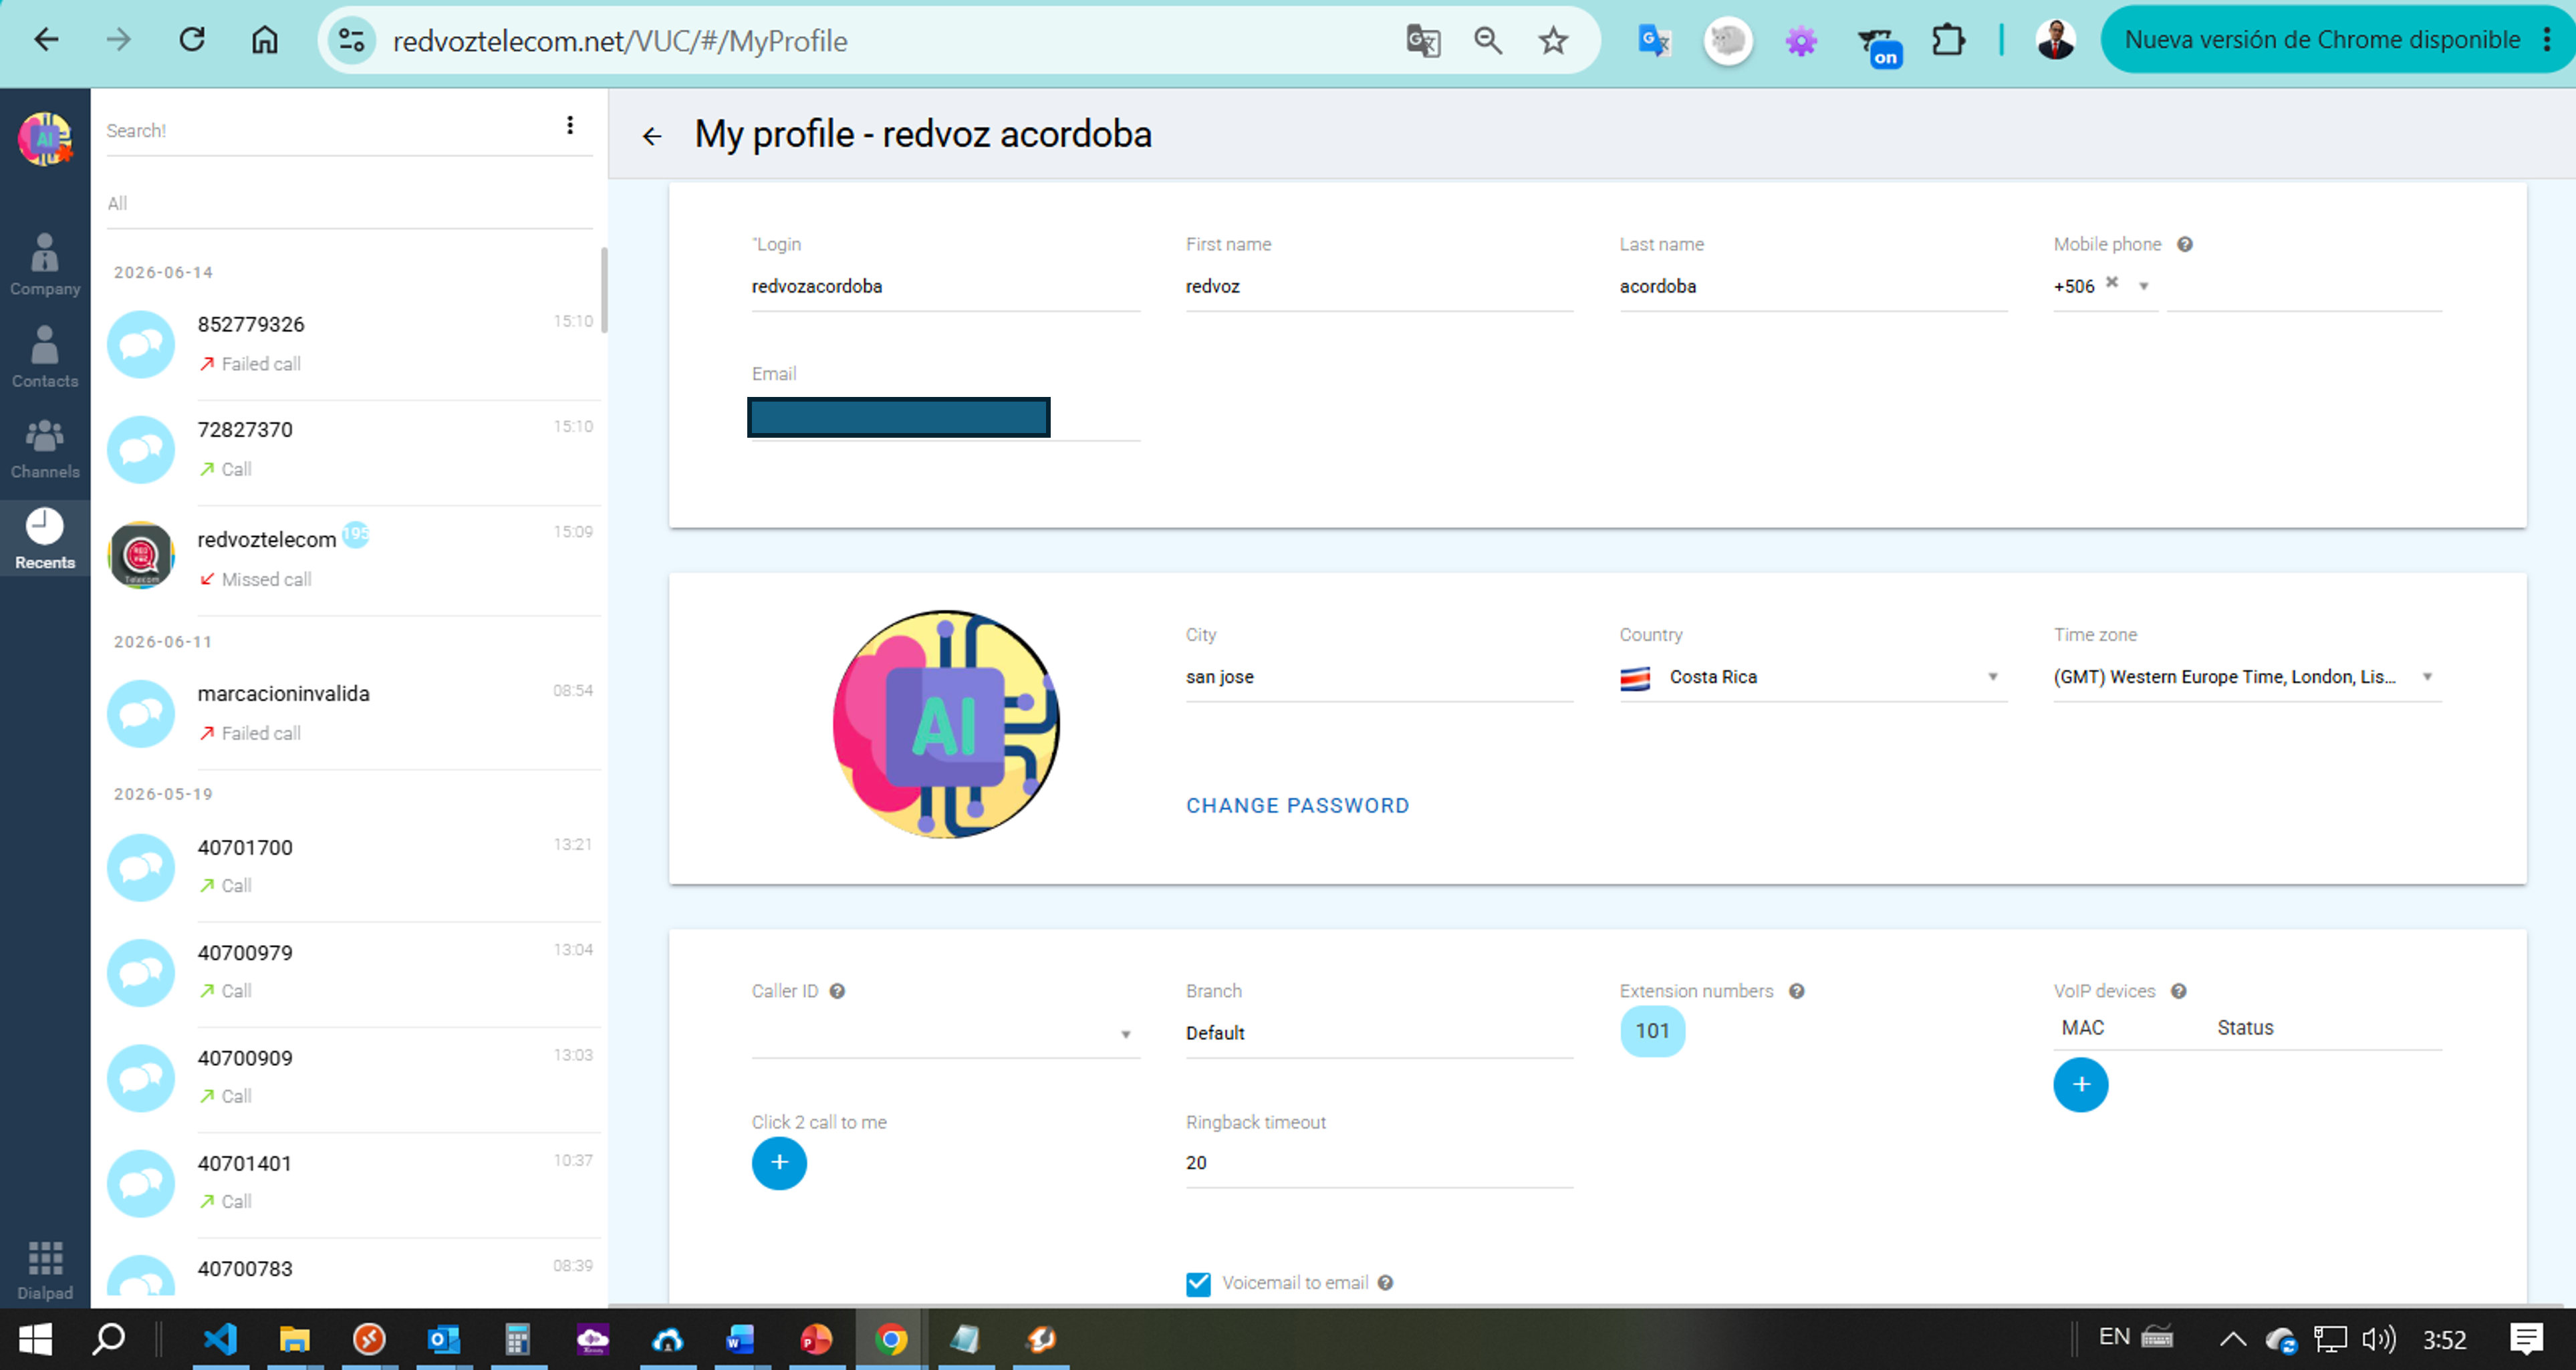Screen dimensions: 2576x1370
Task: Open Chrome extensions puzzle icon
Action: point(1948,41)
